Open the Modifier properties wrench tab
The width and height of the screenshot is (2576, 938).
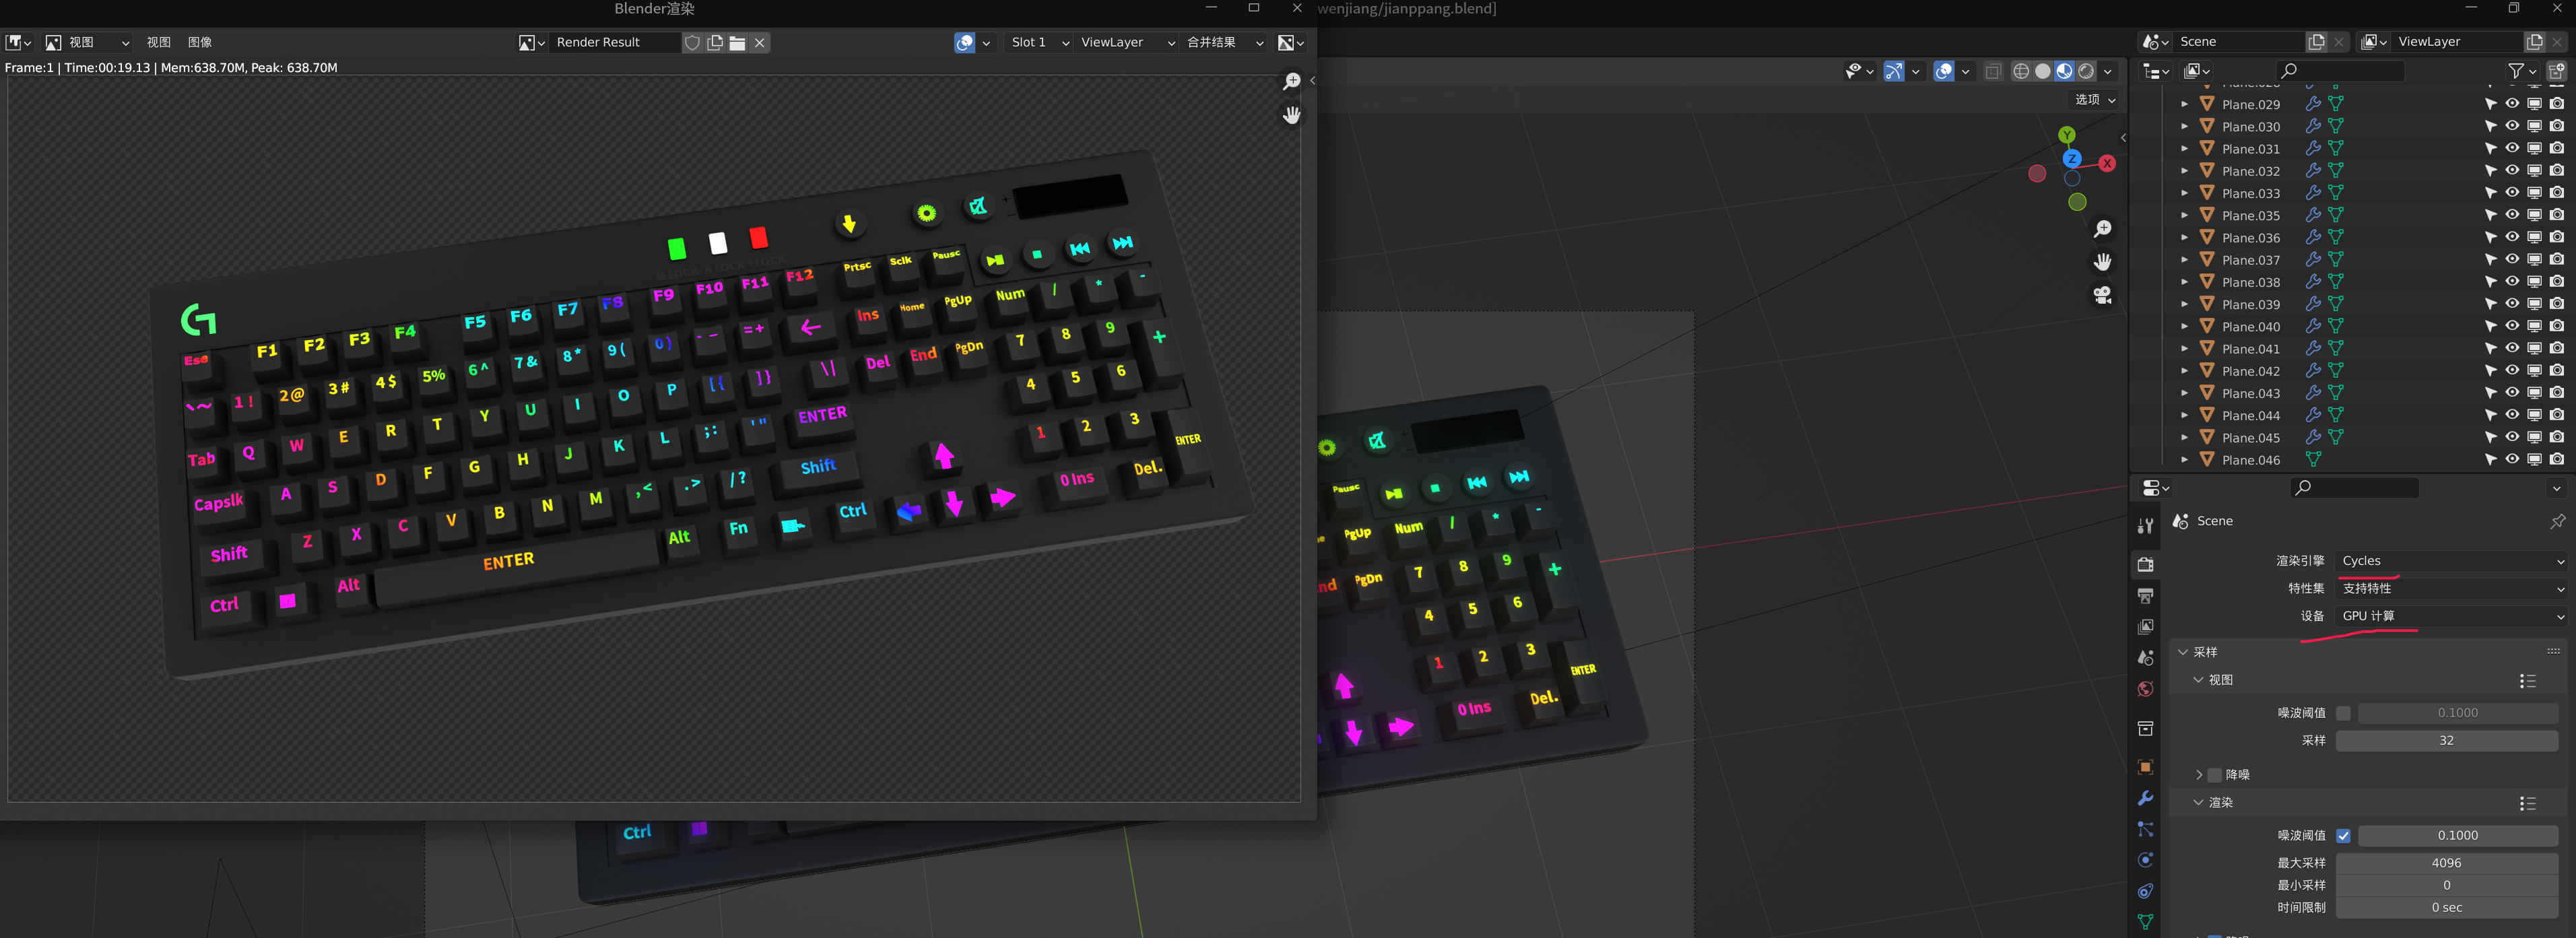pos(2145,798)
